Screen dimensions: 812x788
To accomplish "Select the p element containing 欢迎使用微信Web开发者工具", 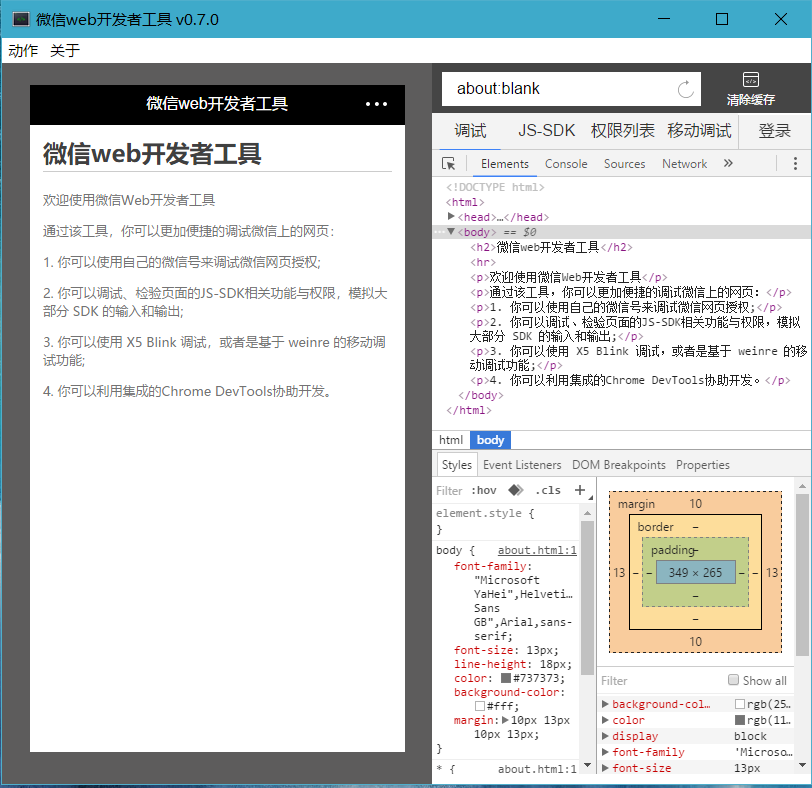I will coord(569,277).
